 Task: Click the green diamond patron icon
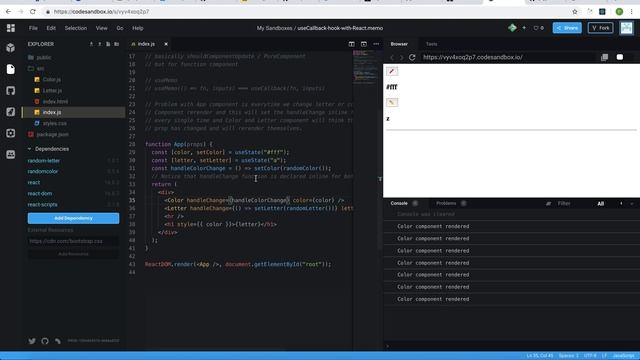point(512,28)
